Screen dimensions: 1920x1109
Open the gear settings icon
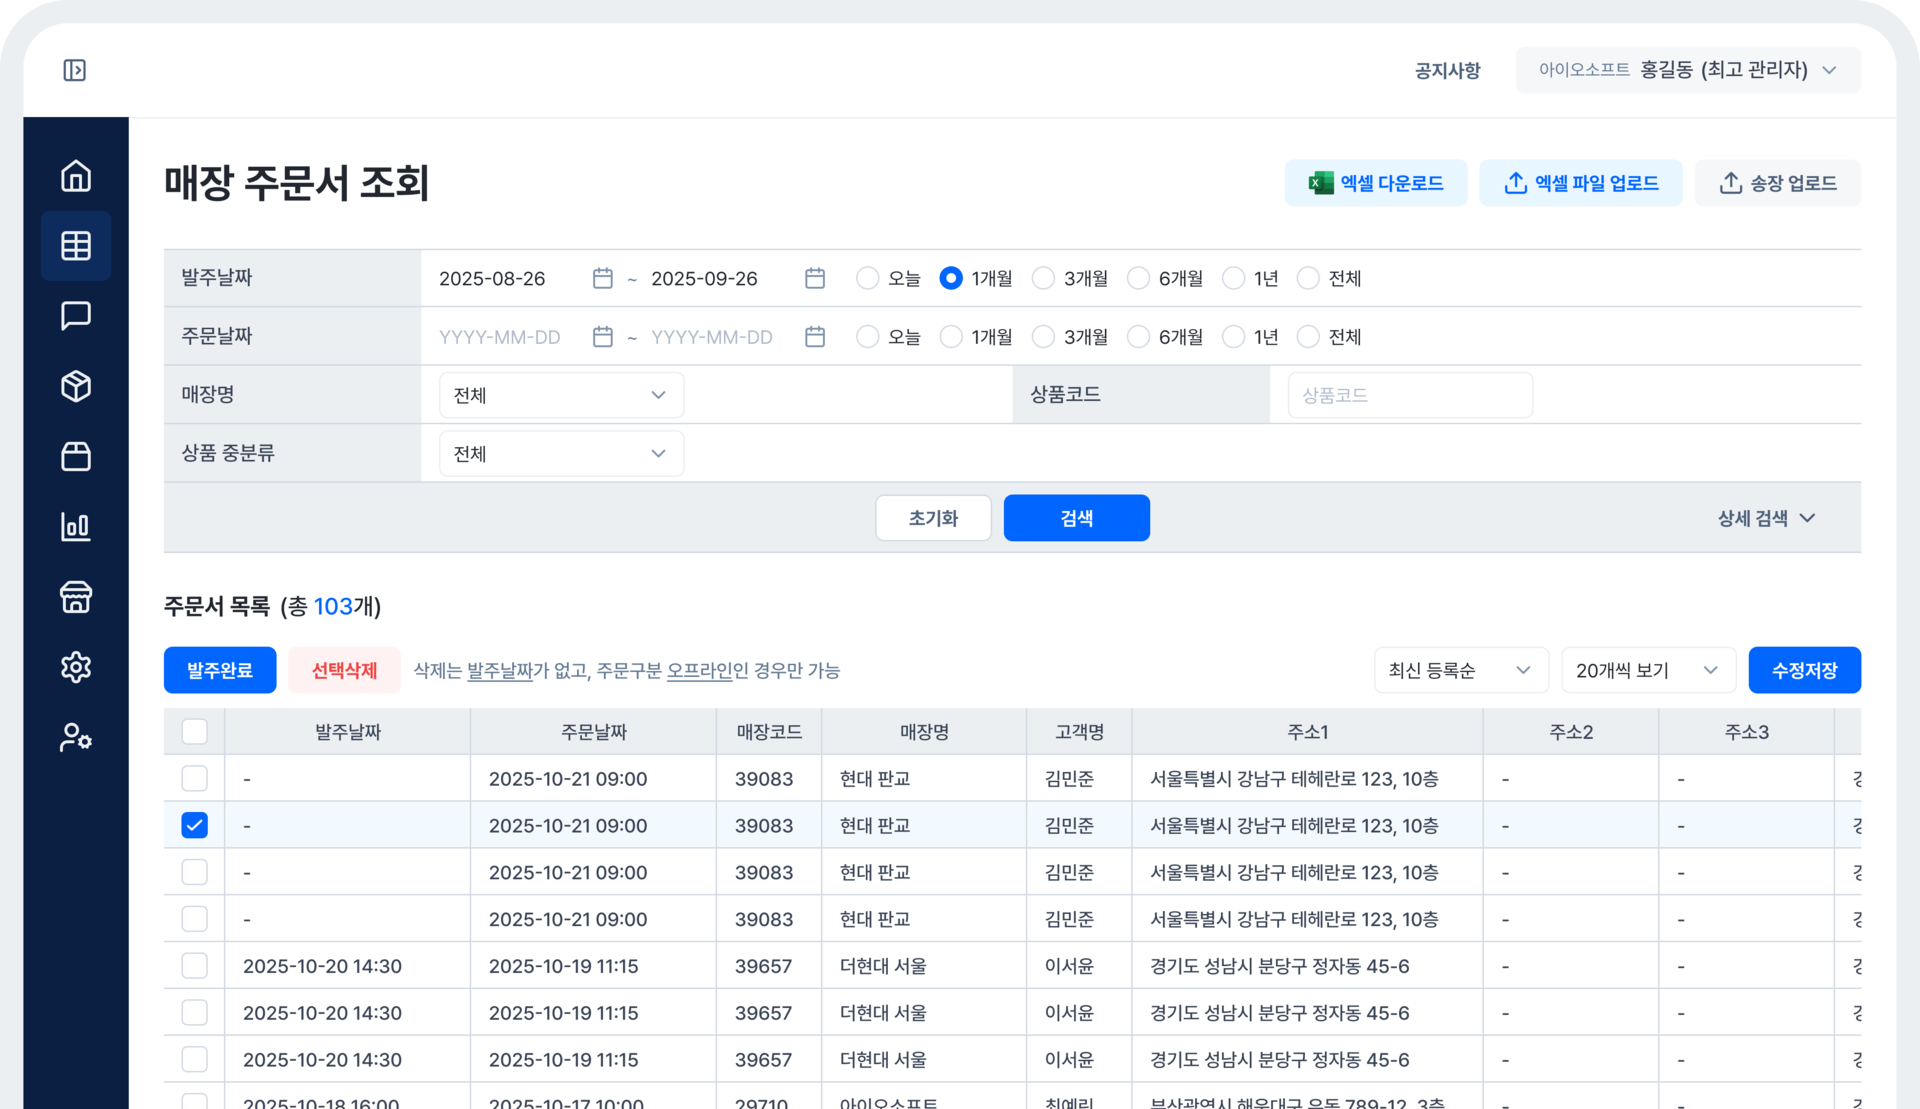(76, 667)
